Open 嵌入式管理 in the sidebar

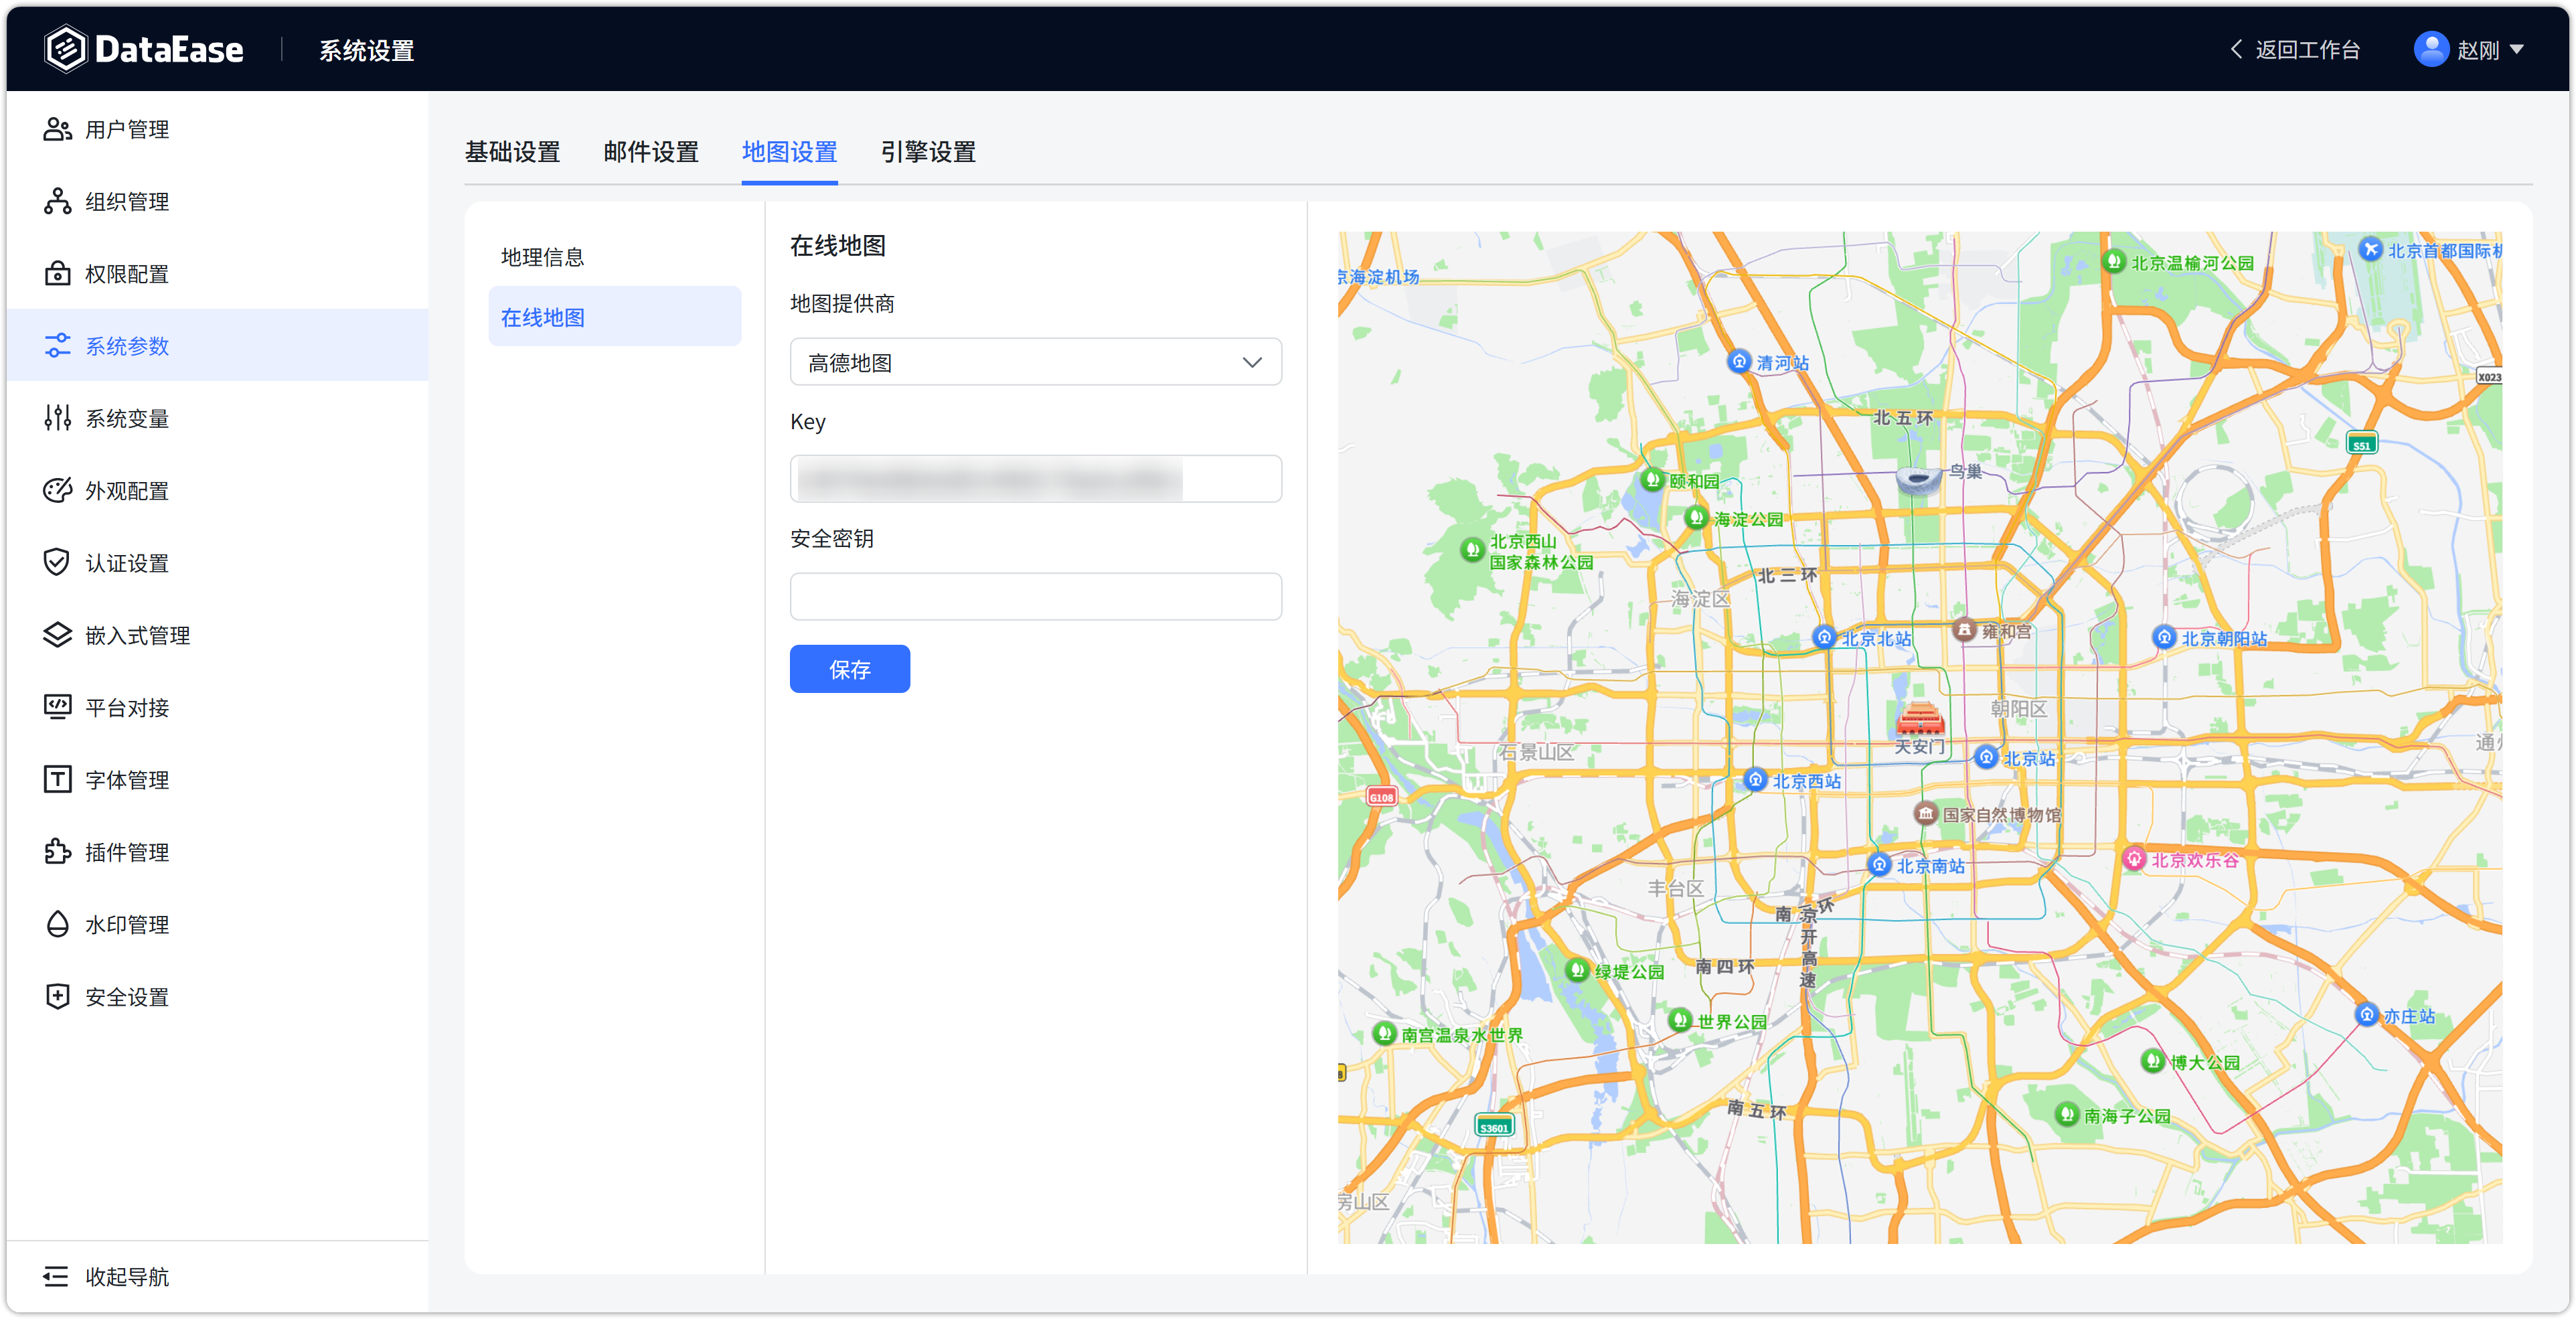(x=217, y=635)
